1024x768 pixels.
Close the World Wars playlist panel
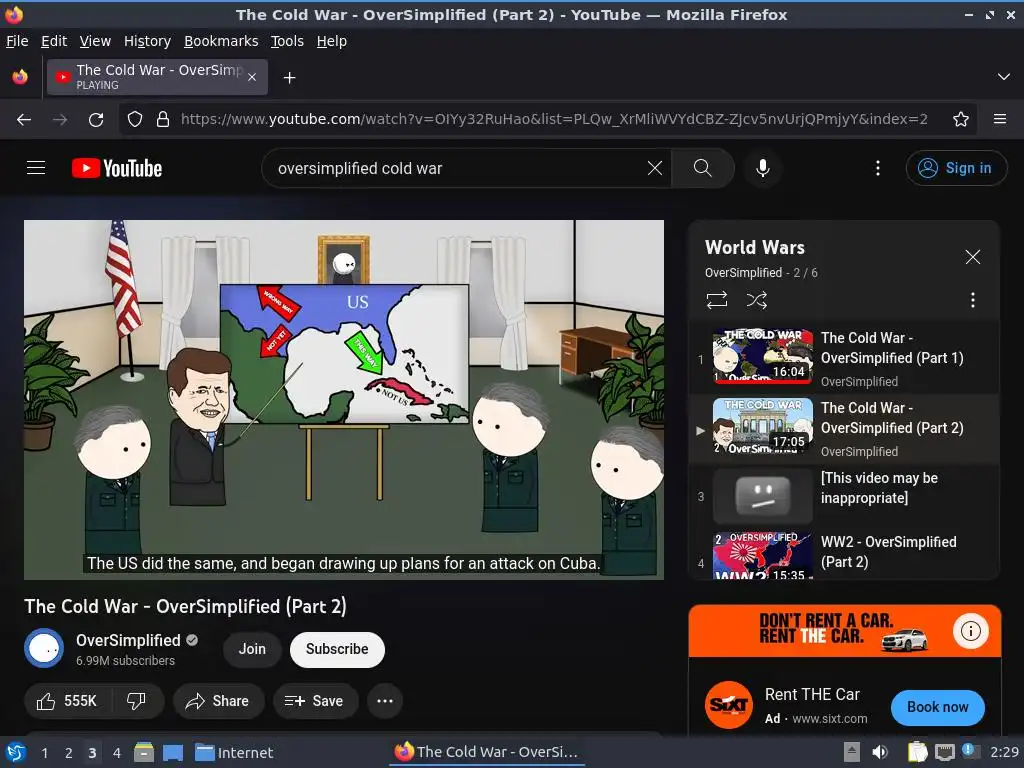point(972,257)
